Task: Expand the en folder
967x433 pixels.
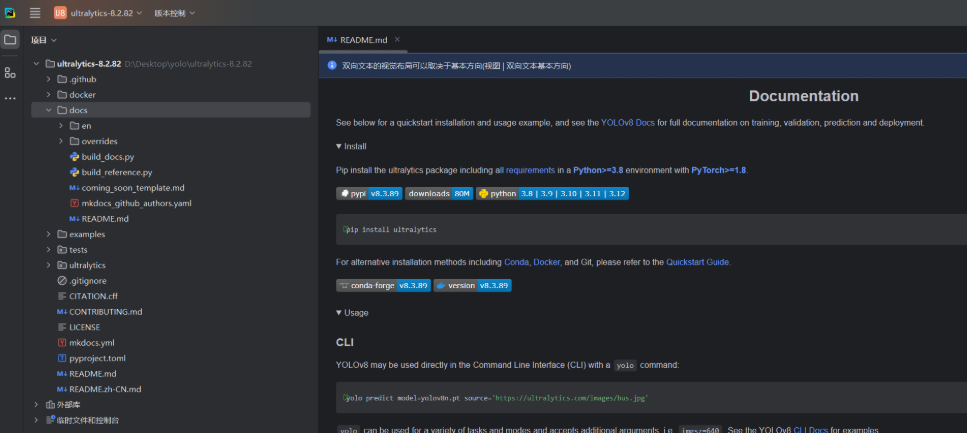Action: pos(60,125)
